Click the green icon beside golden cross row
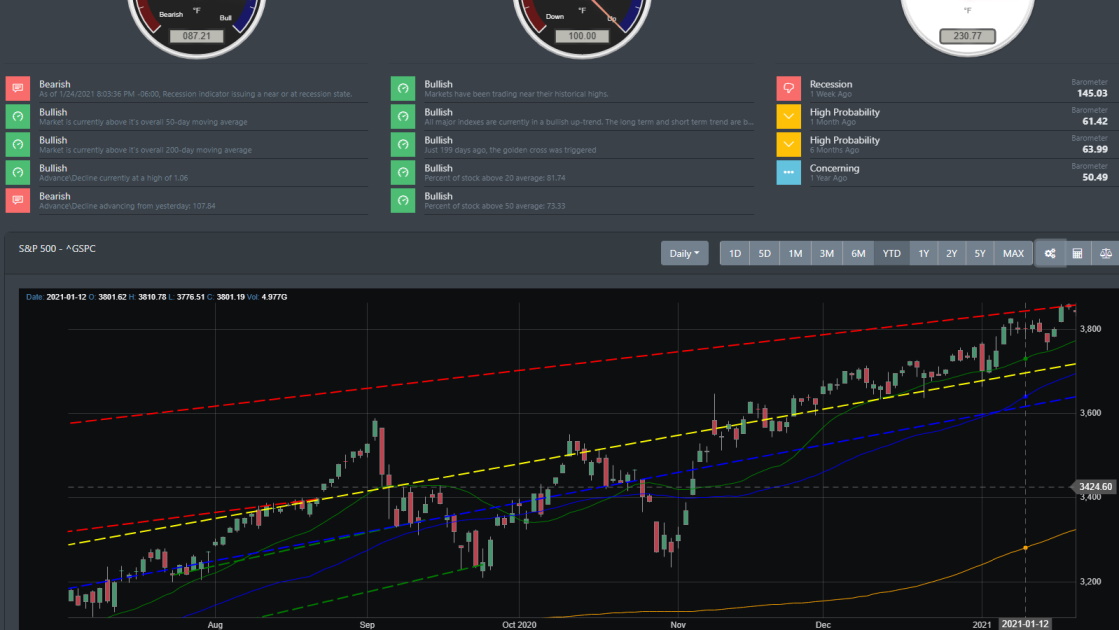The height and width of the screenshot is (630, 1119). click(x=403, y=144)
